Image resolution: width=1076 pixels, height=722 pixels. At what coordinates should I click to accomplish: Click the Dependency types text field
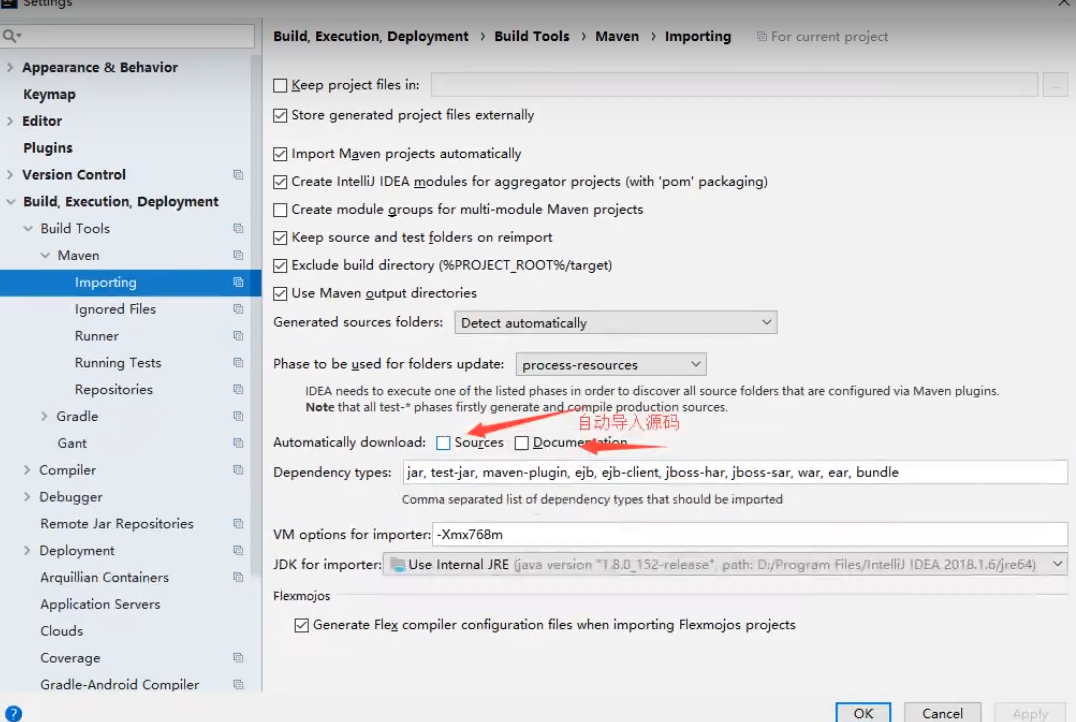pyautogui.click(x=735, y=472)
